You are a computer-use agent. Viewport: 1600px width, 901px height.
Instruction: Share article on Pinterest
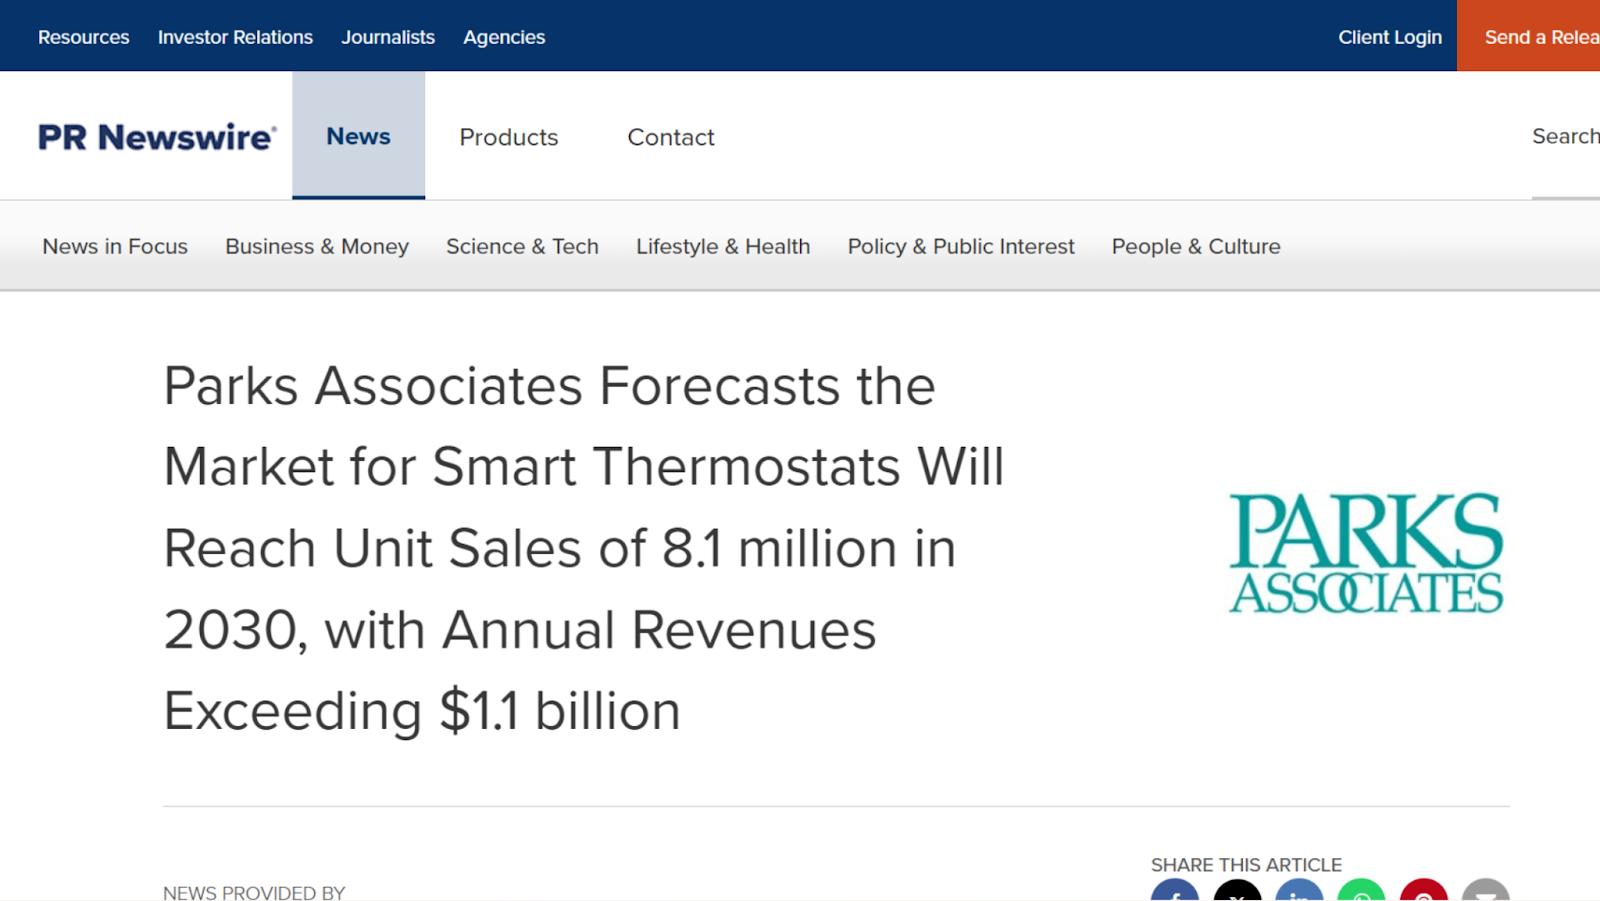pyautogui.click(x=1424, y=890)
